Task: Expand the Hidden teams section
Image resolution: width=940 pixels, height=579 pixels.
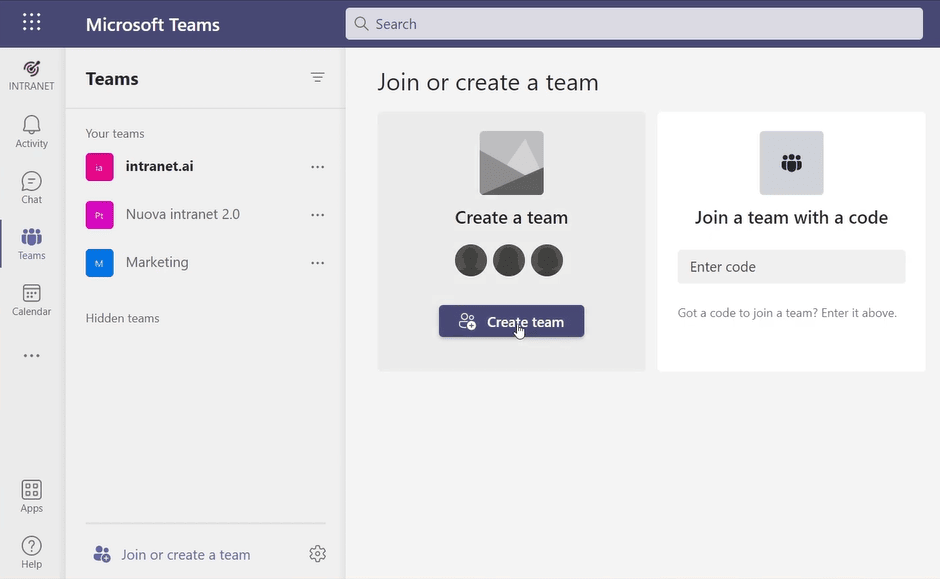Action: click(x=123, y=318)
